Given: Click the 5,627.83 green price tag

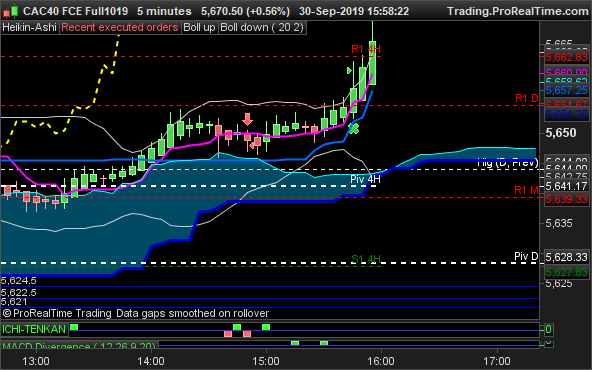Looking at the screenshot, I should coord(566,272).
